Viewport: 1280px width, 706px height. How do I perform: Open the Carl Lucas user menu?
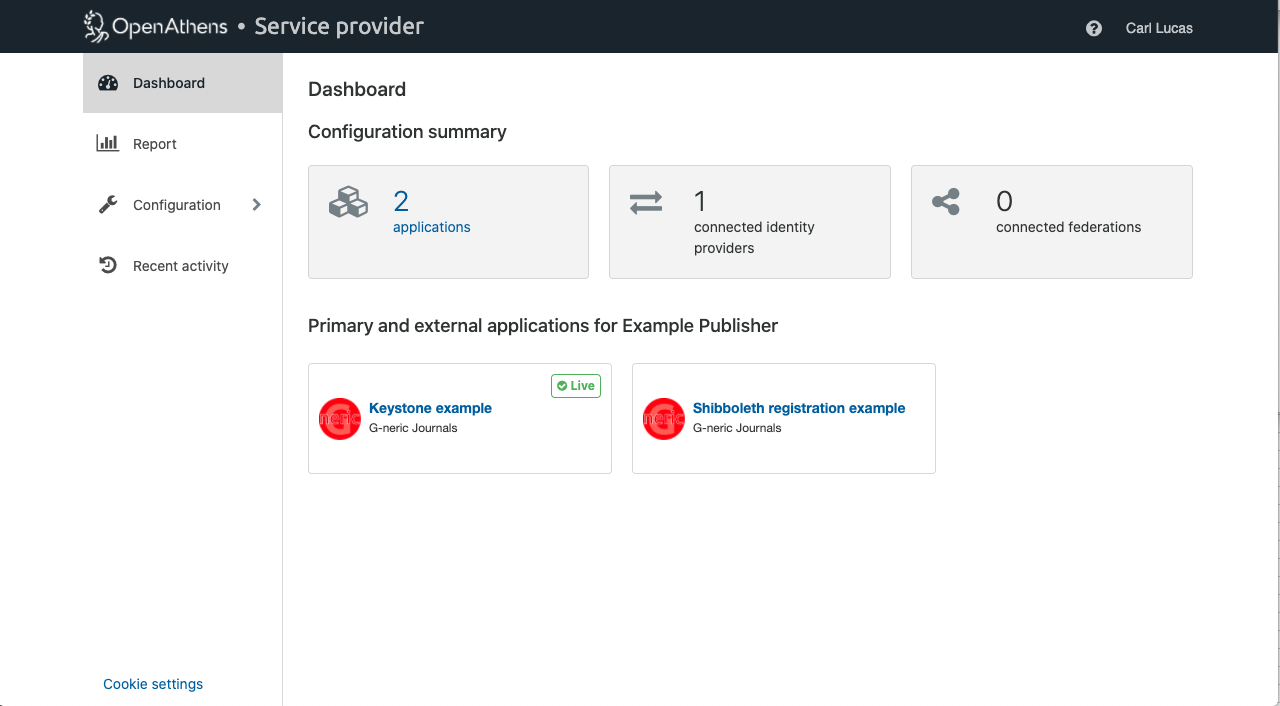(1158, 28)
